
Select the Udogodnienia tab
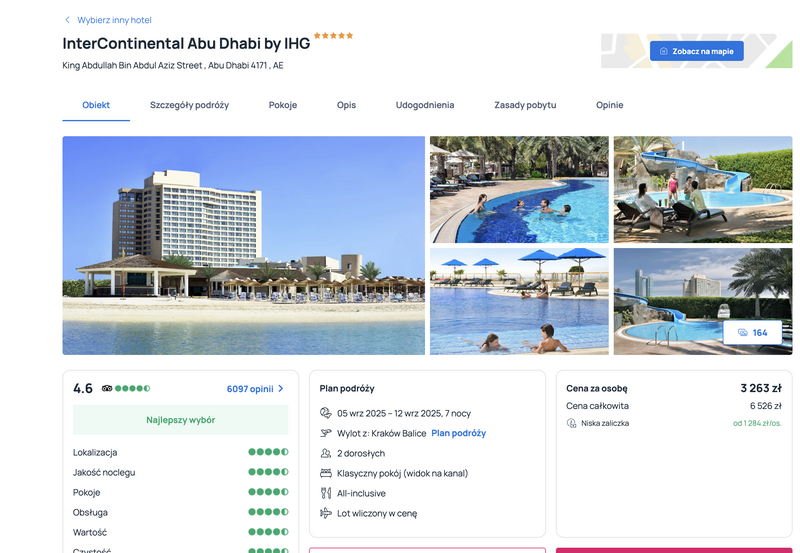tap(425, 105)
